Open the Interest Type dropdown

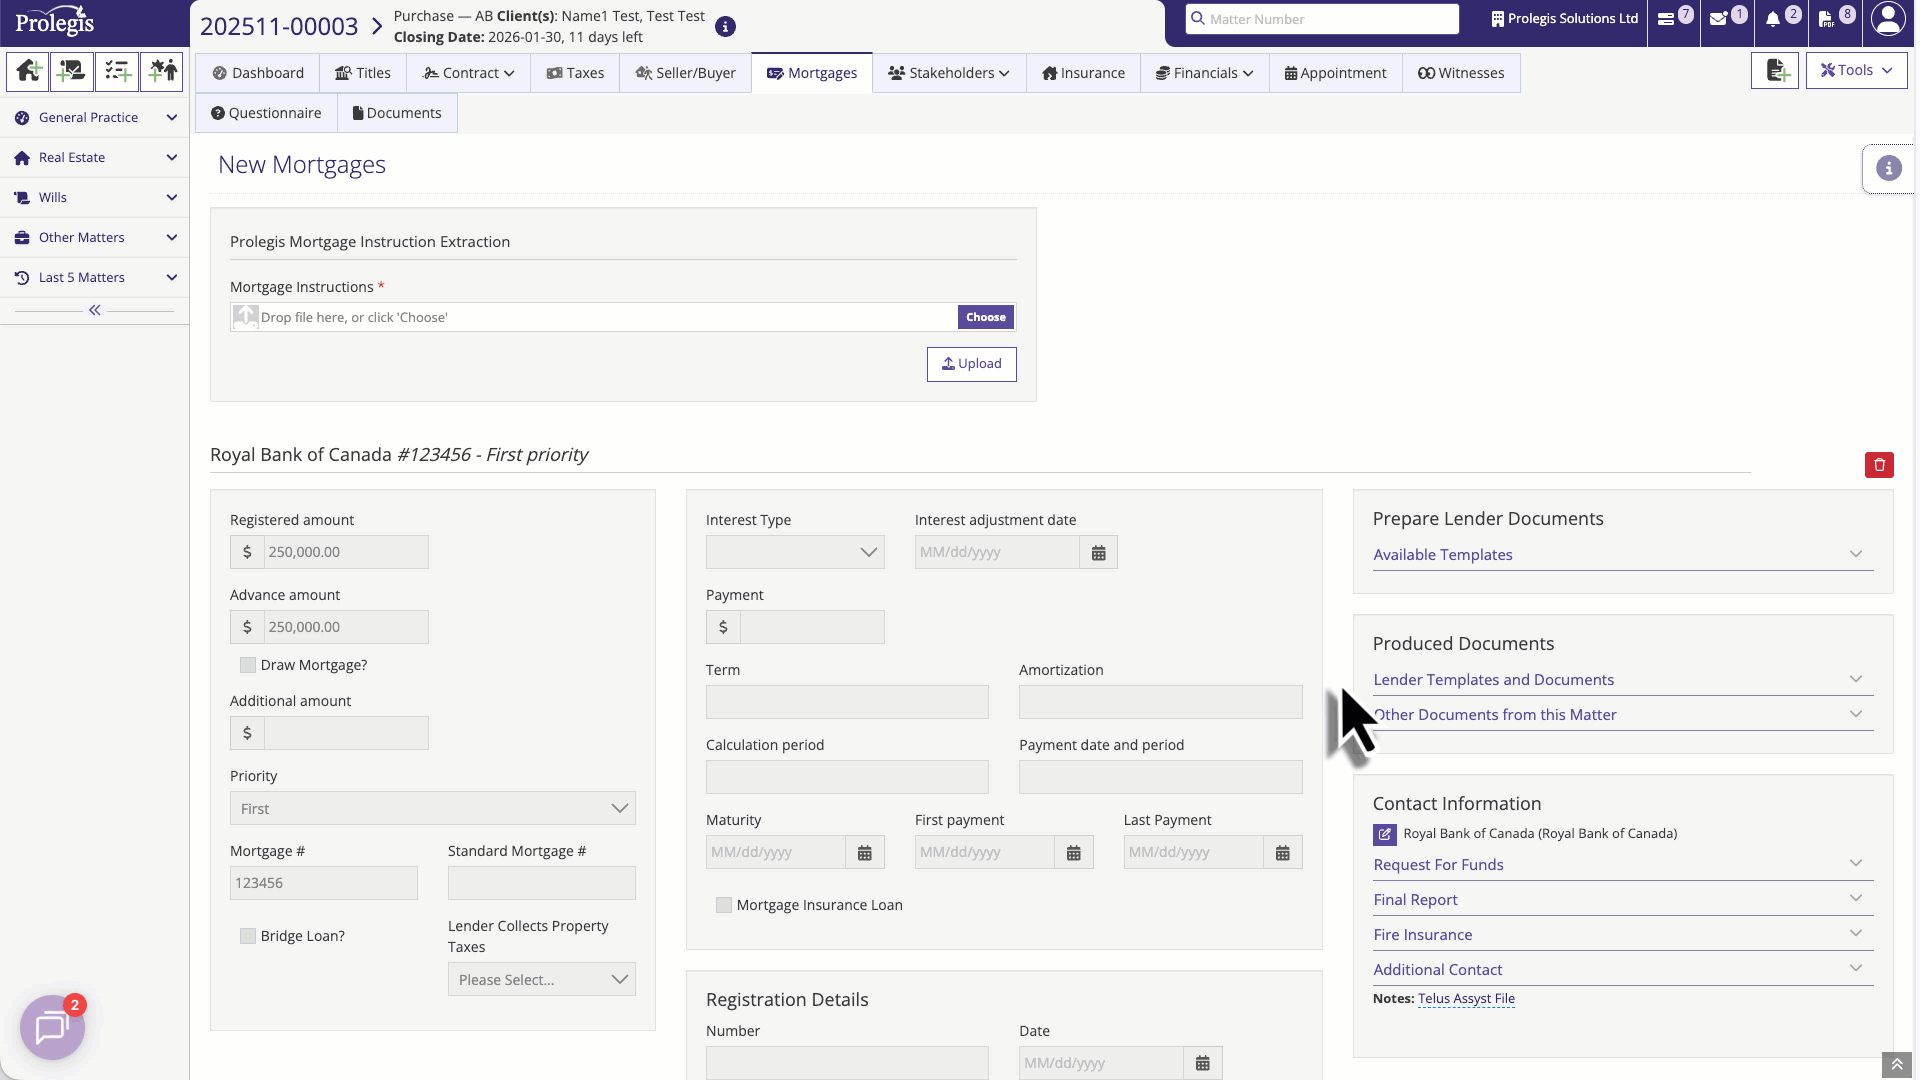[x=795, y=552]
